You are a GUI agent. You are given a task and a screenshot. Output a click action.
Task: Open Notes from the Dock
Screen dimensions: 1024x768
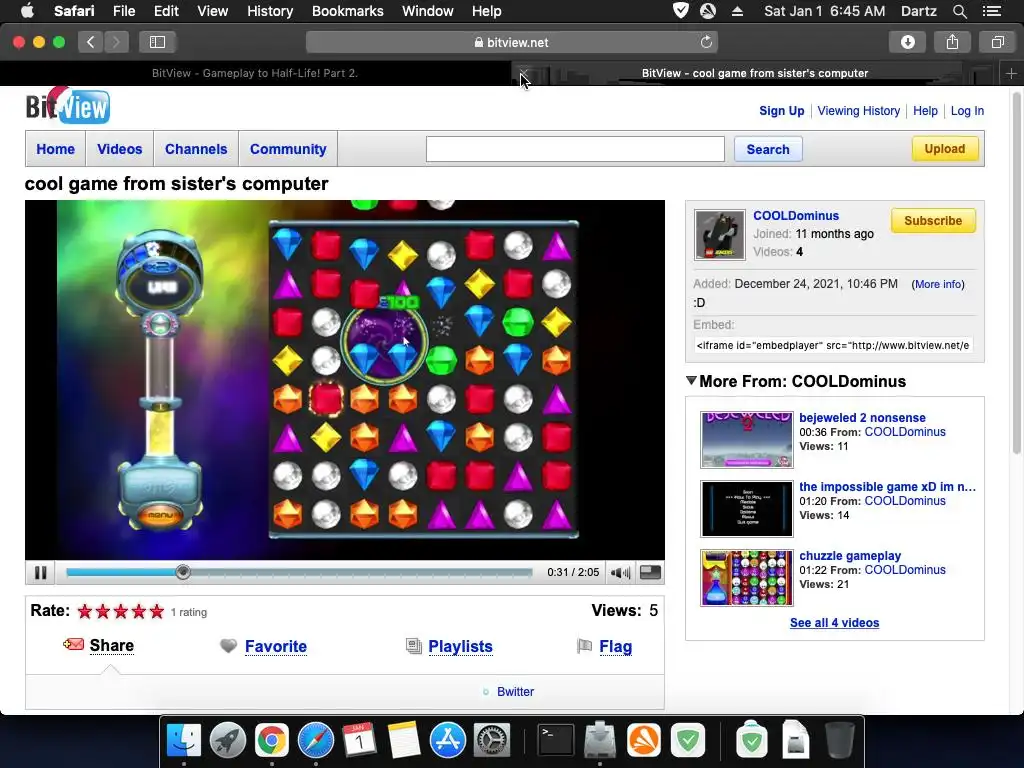click(404, 741)
